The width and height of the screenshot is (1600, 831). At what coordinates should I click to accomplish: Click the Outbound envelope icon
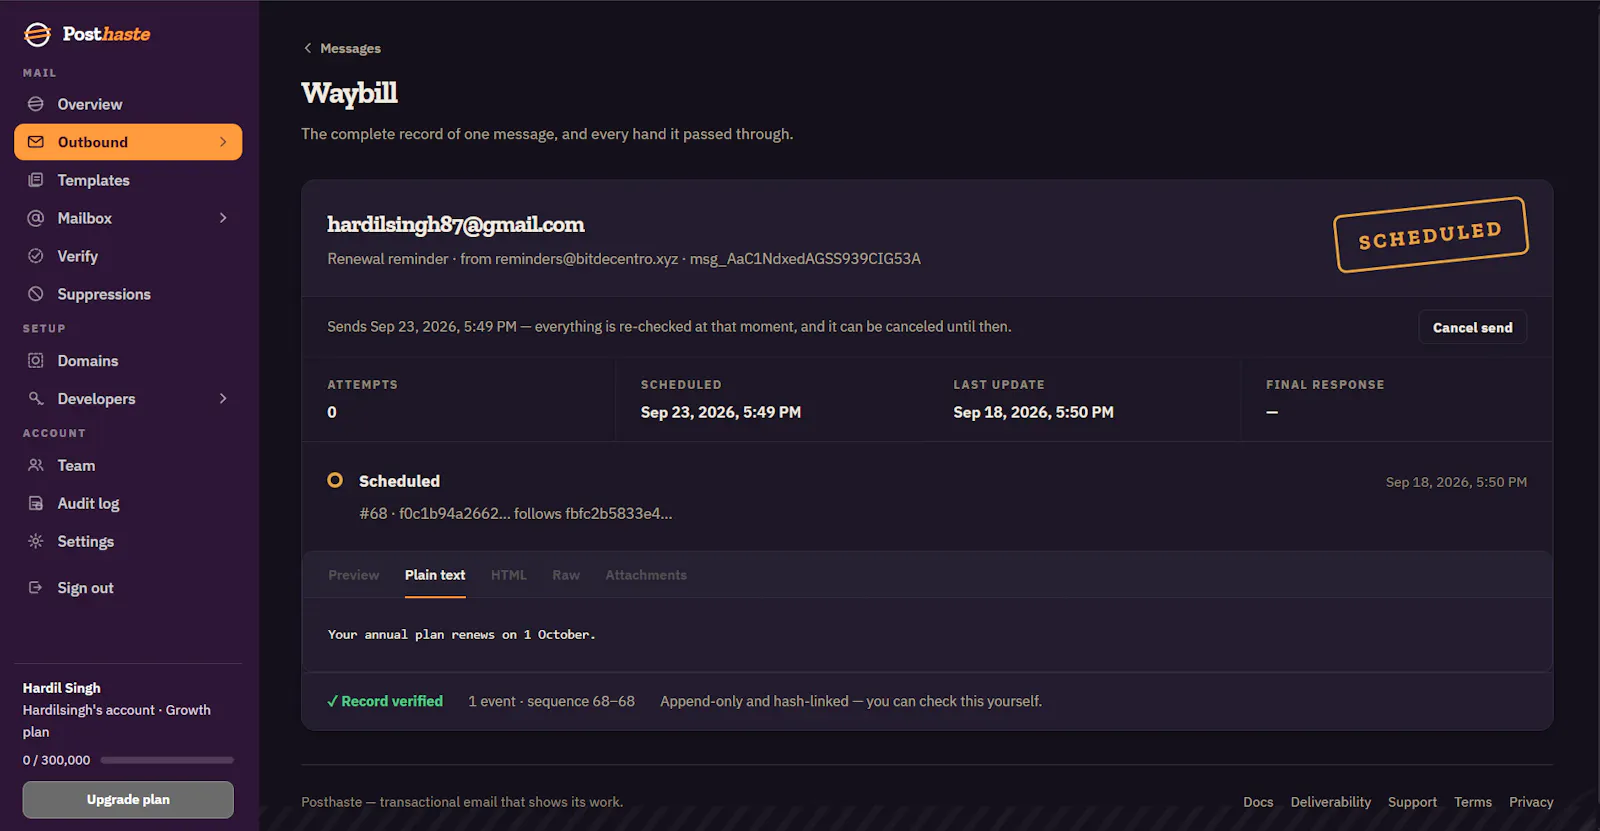(36, 142)
